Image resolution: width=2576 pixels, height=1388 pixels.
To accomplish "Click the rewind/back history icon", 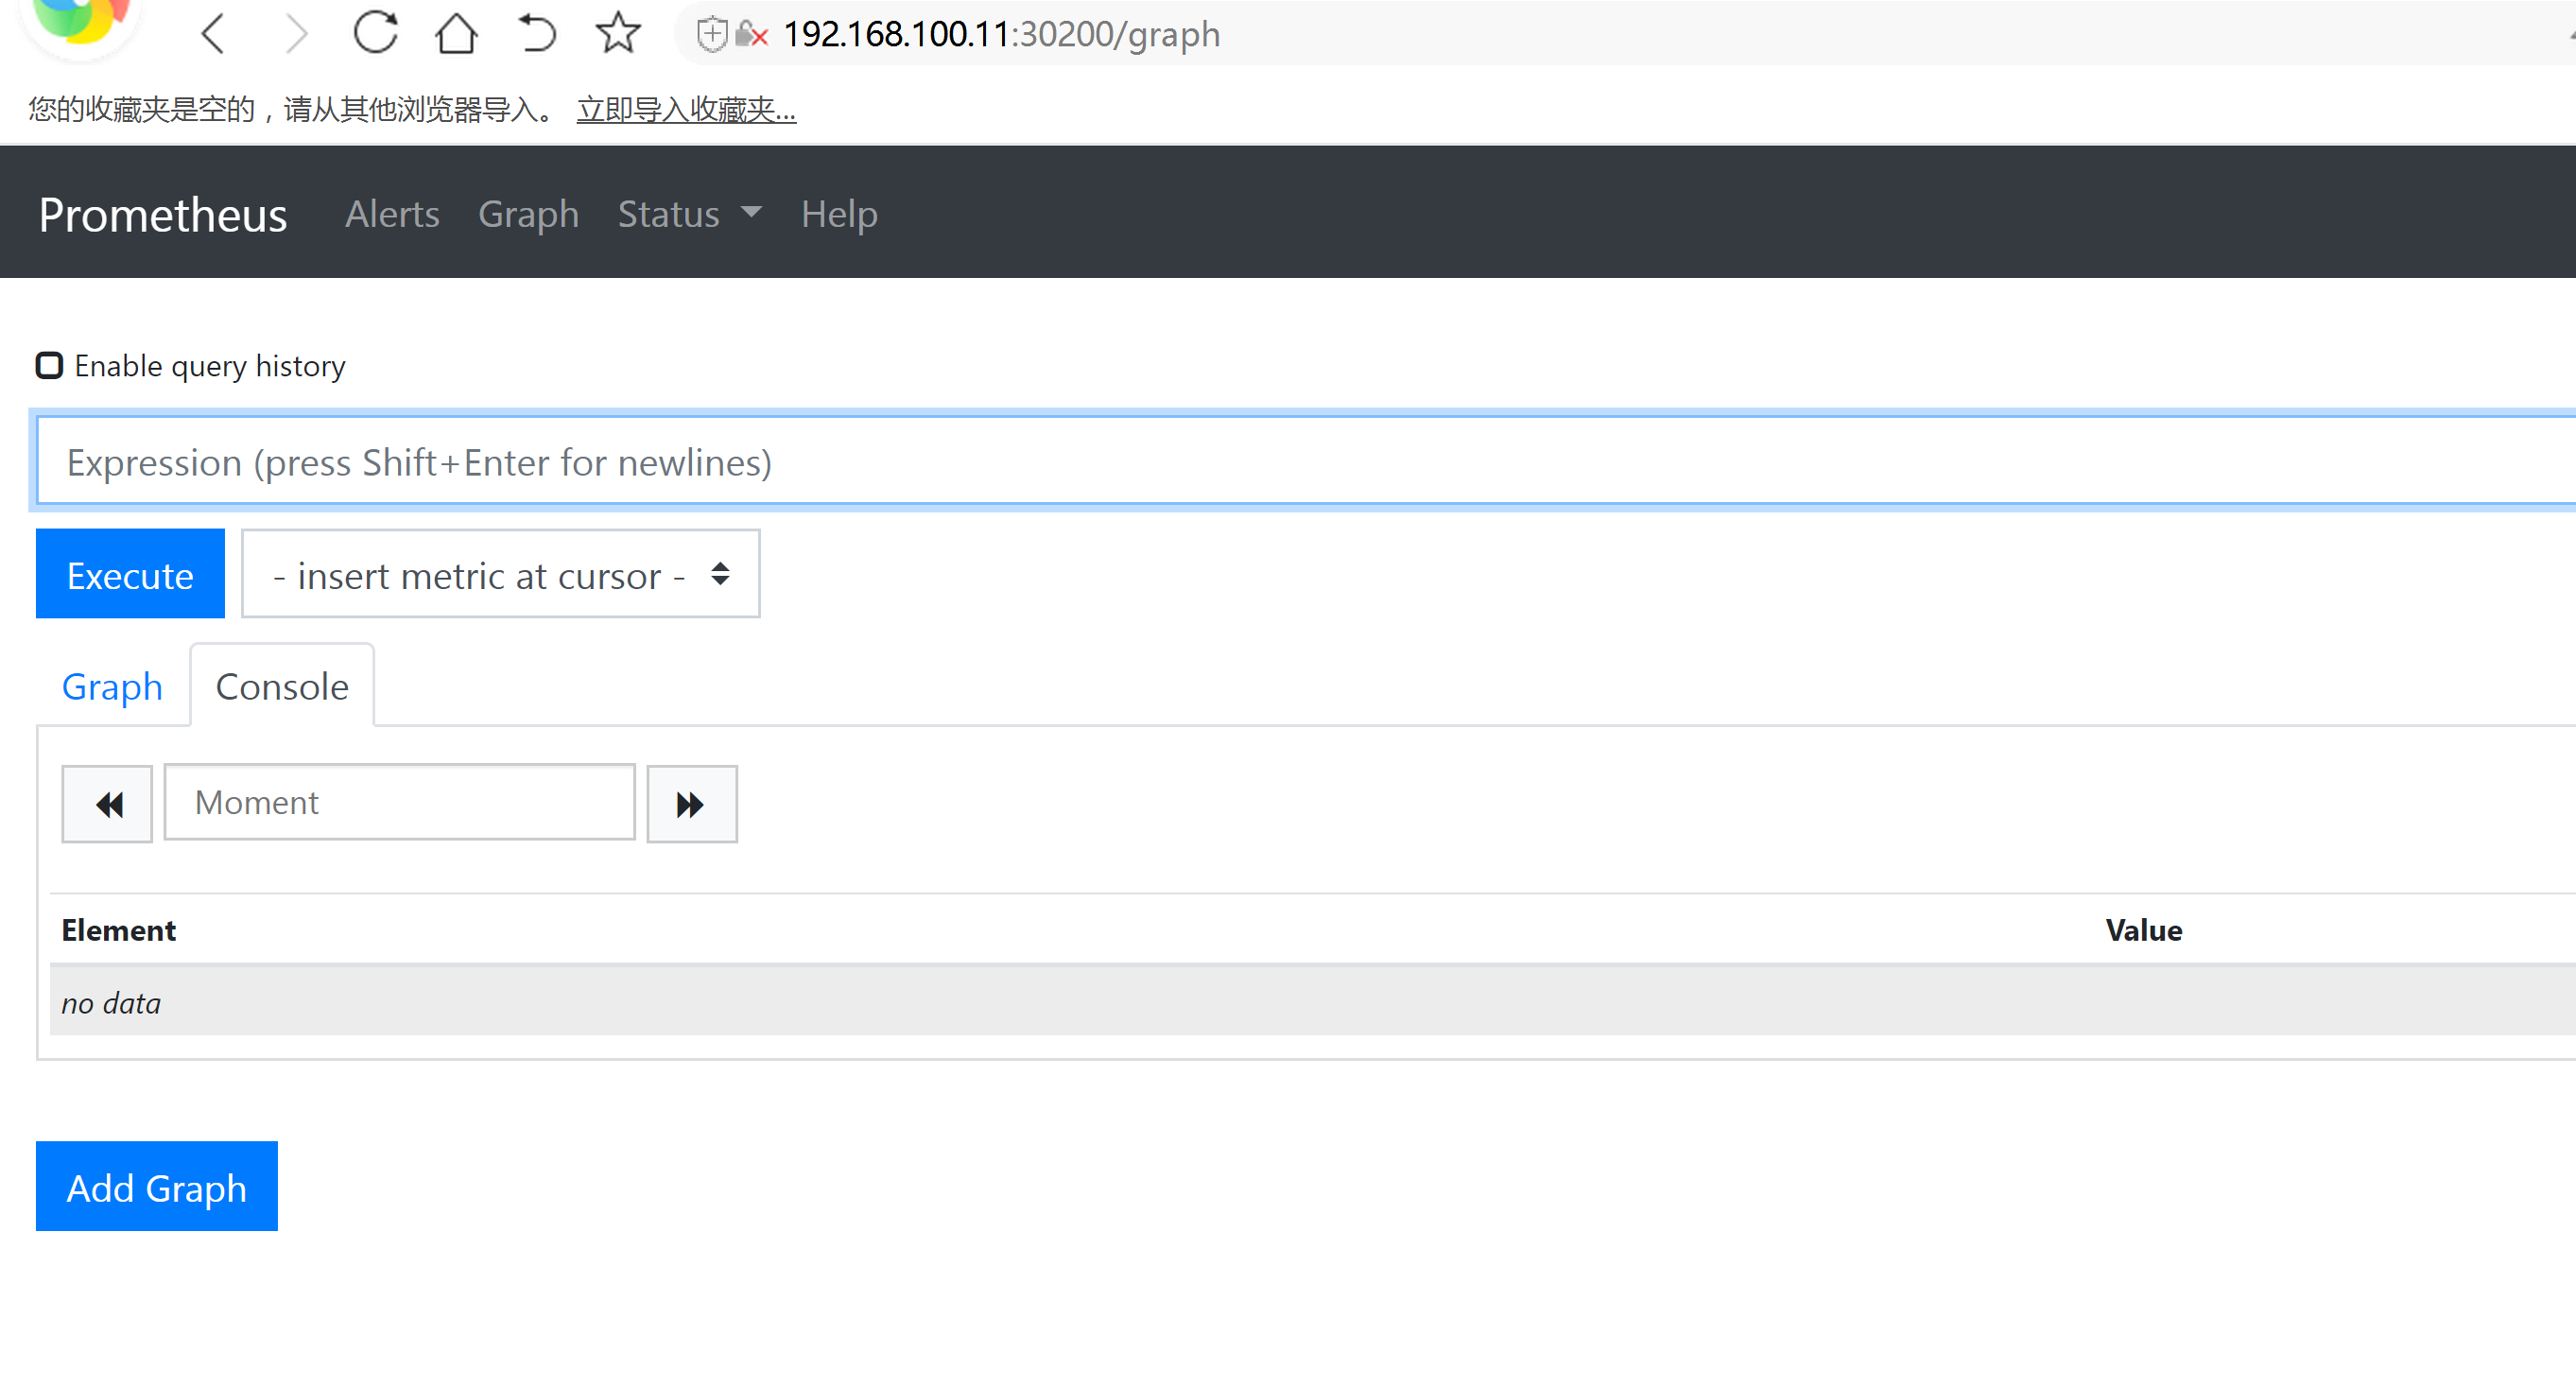I will [x=106, y=804].
